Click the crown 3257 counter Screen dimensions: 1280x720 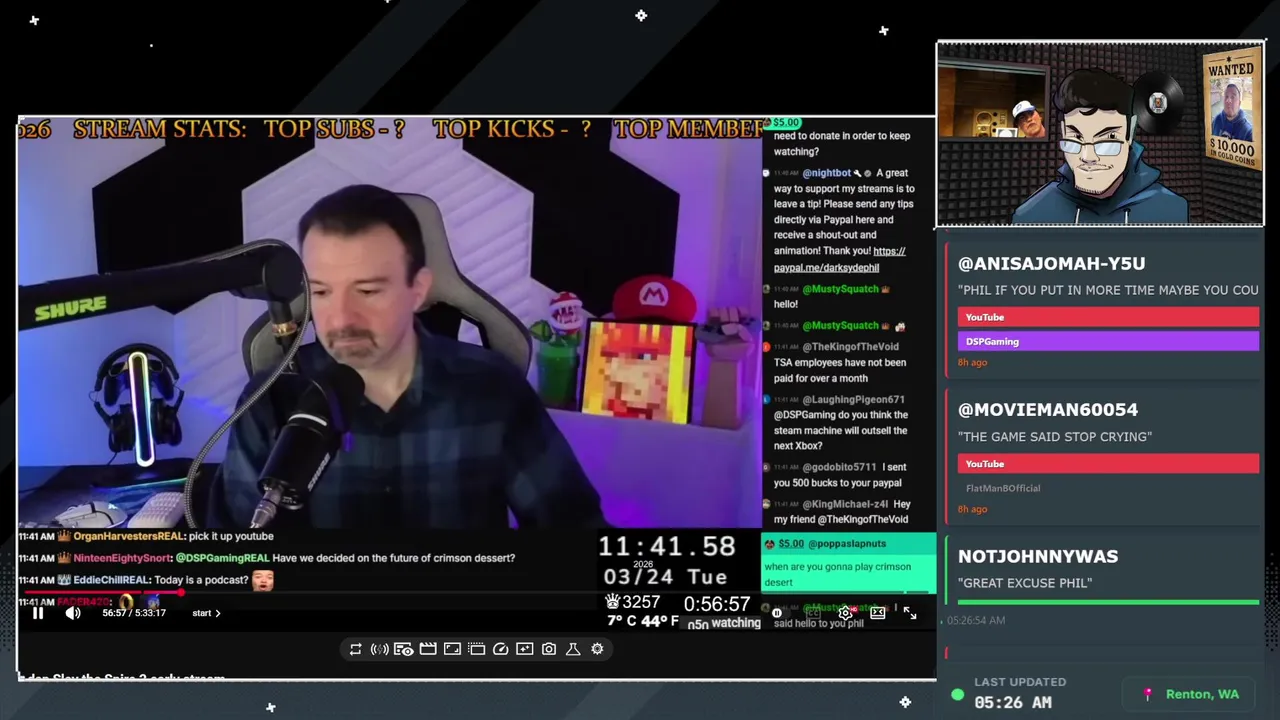click(633, 602)
